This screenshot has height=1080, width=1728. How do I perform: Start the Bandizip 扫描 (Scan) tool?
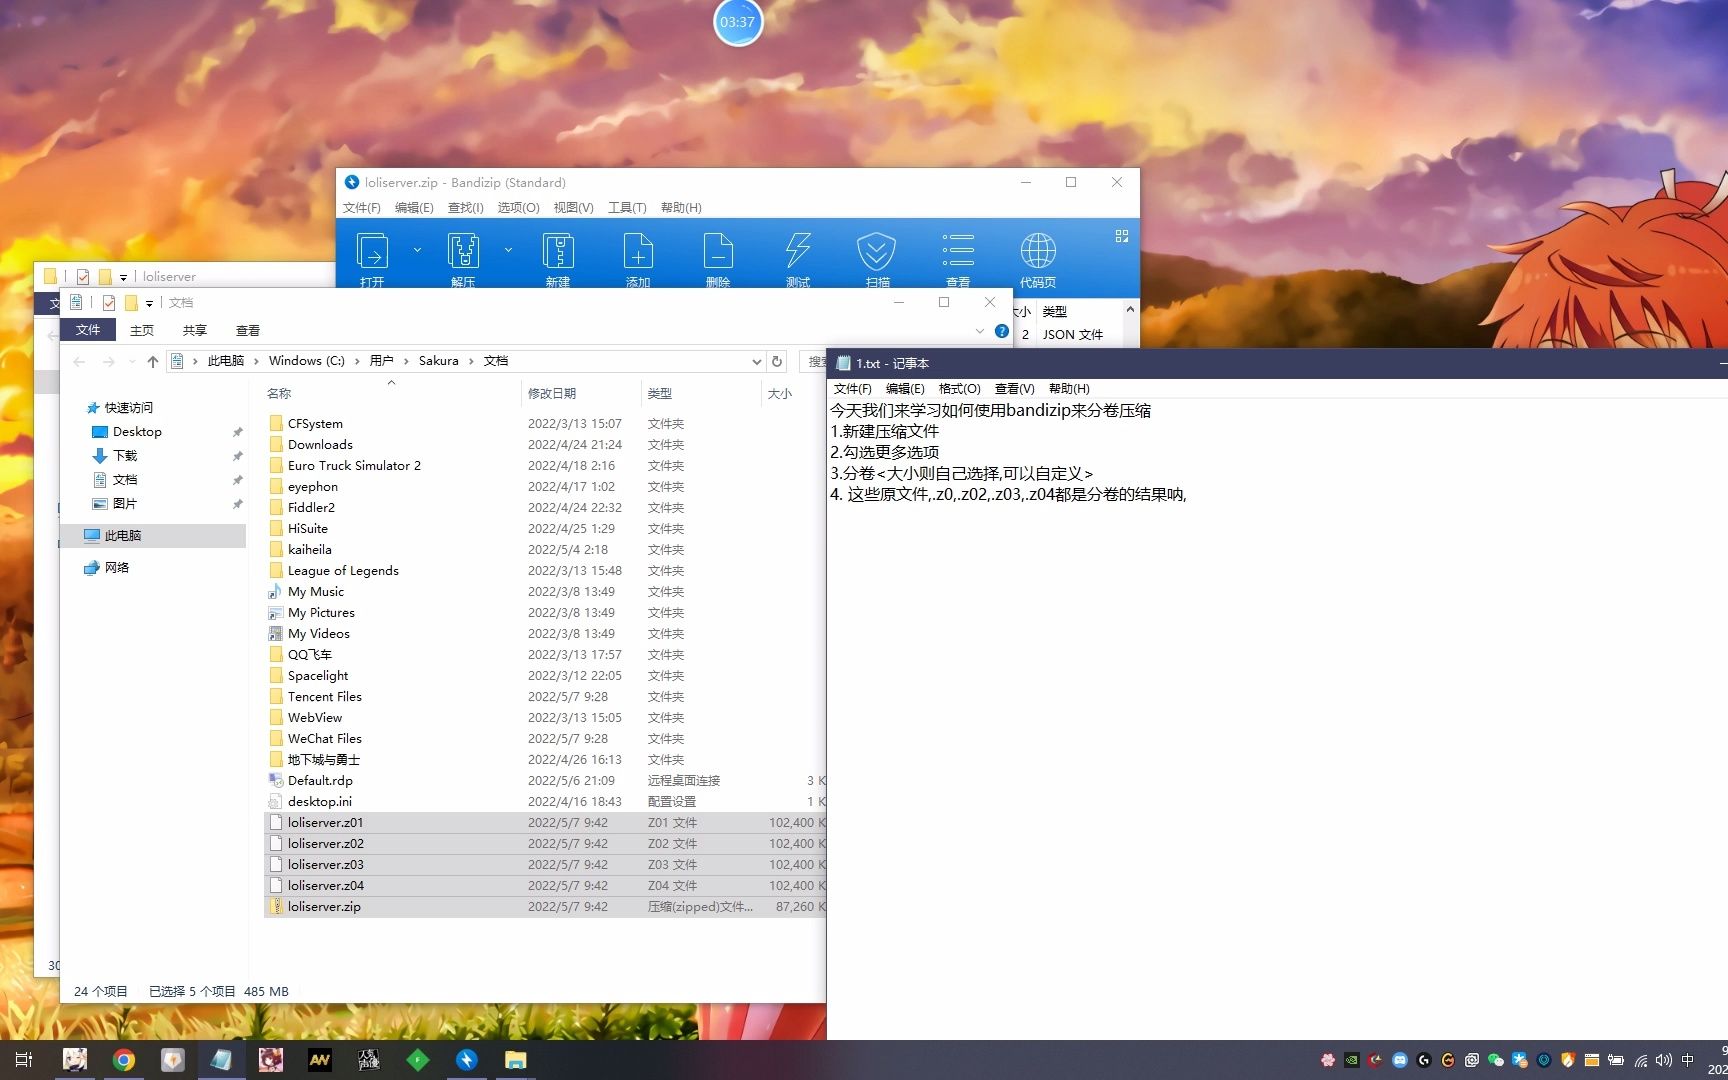pos(877,251)
